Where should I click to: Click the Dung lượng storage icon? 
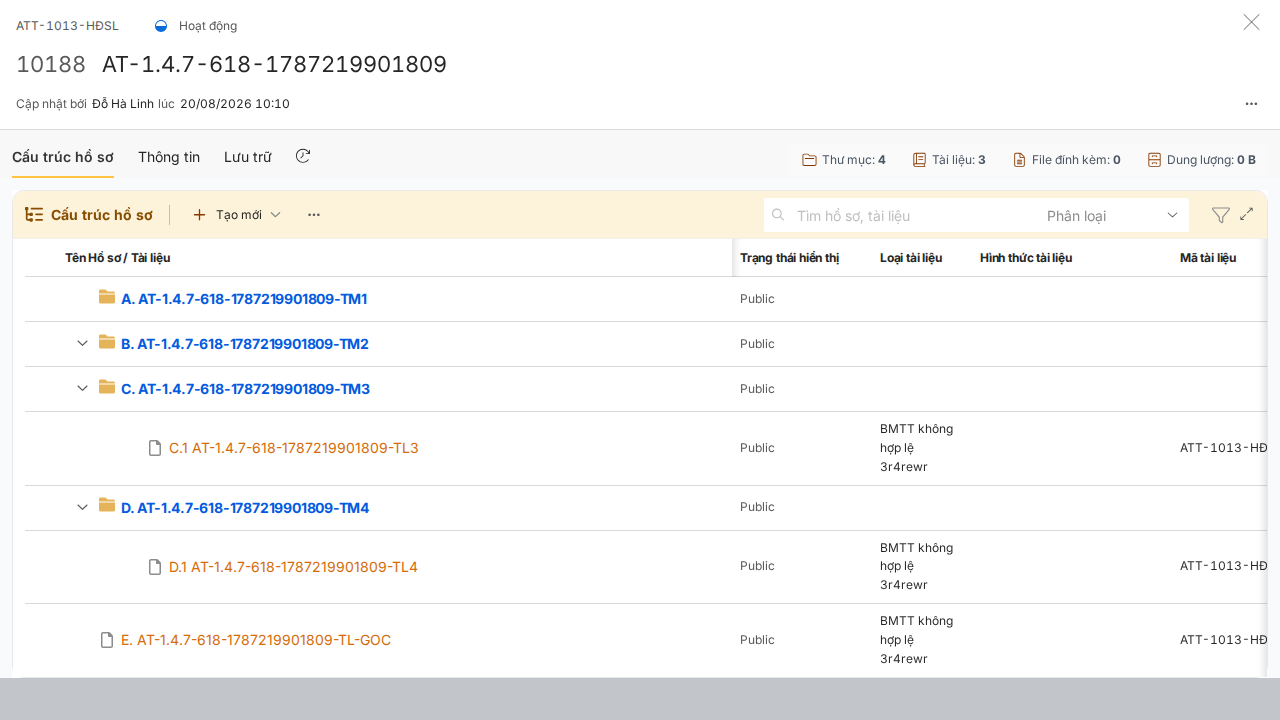coord(1154,160)
